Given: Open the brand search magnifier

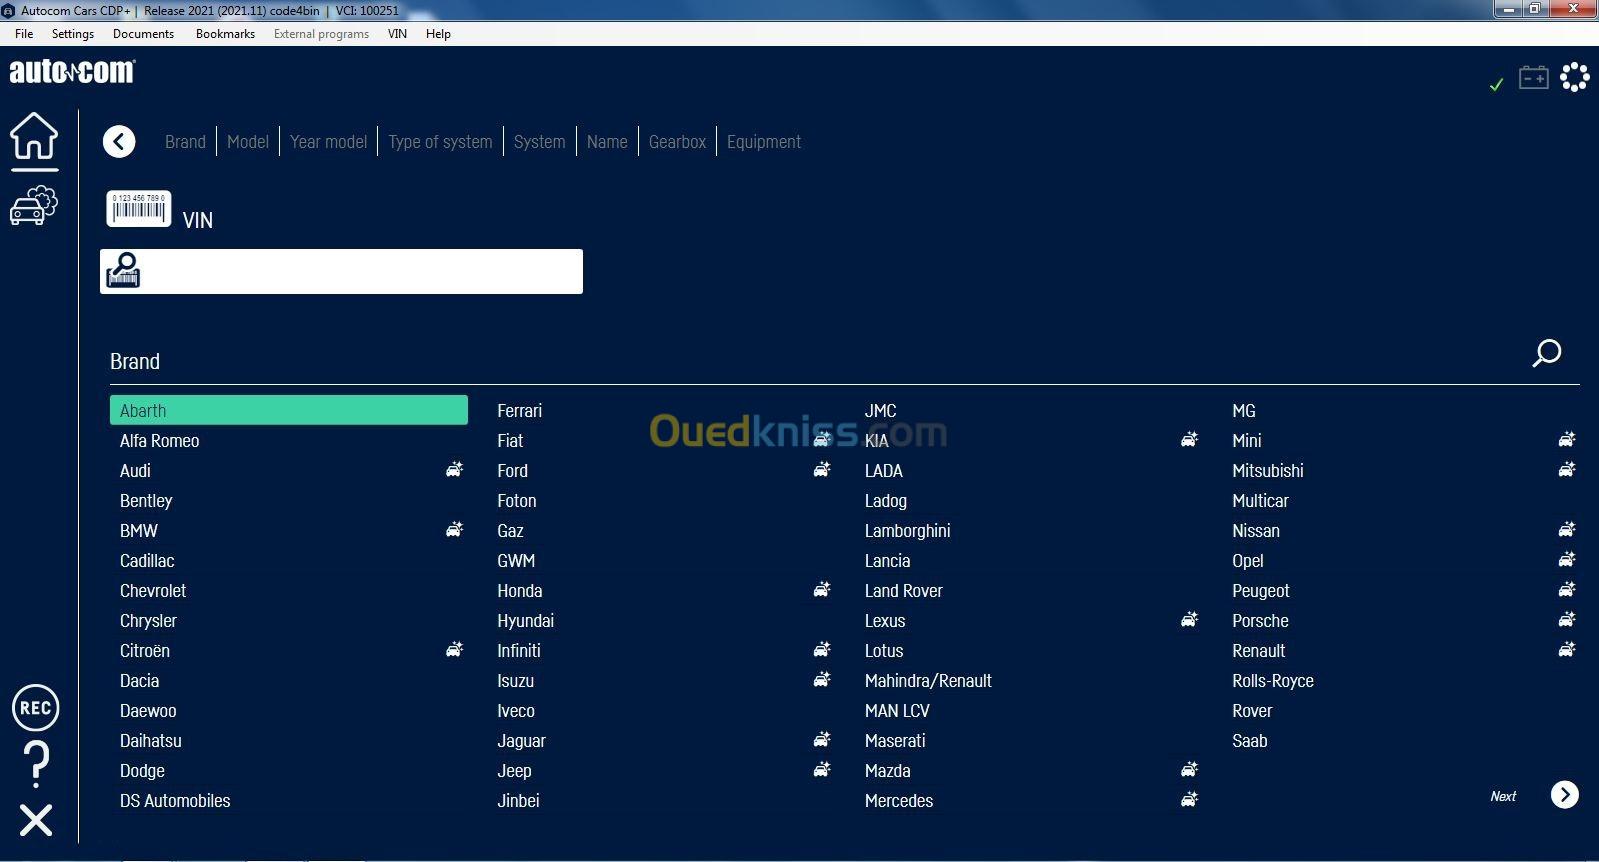Looking at the screenshot, I should [1546, 353].
